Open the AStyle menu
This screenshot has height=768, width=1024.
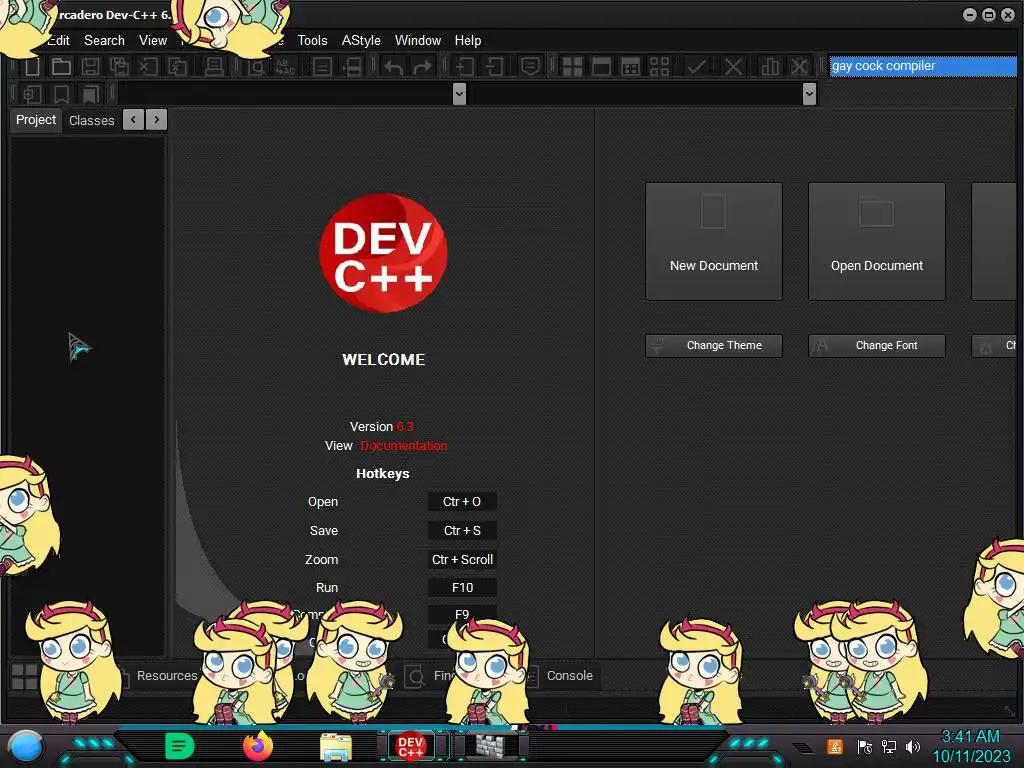[x=360, y=40]
